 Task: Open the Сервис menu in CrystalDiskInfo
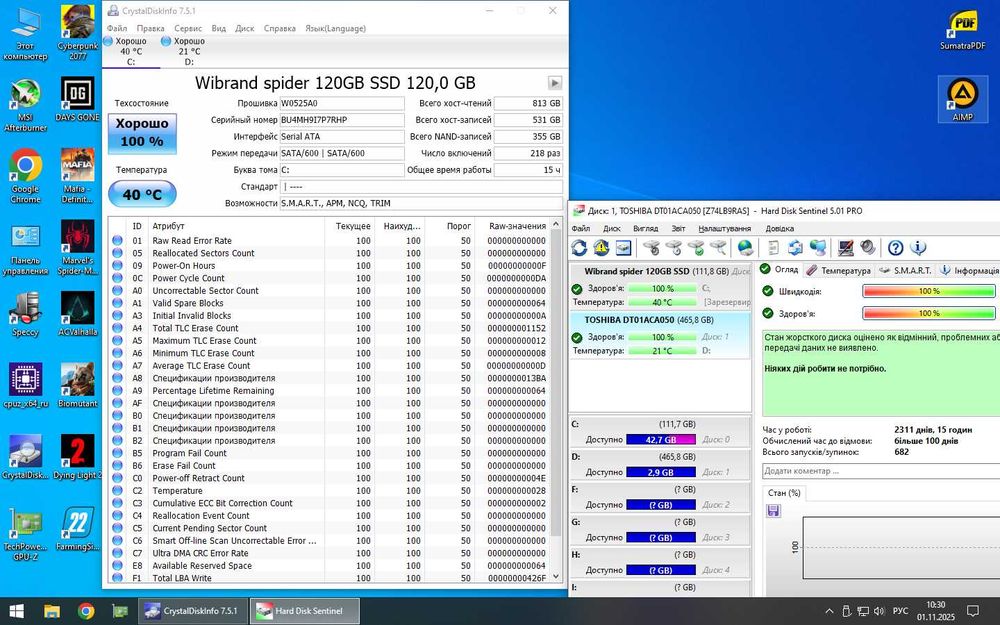point(188,29)
